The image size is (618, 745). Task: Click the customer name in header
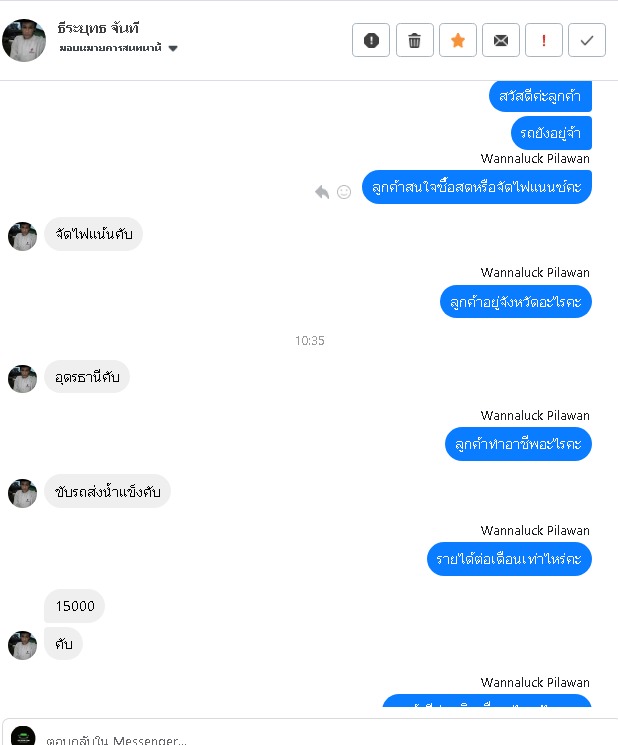98,28
